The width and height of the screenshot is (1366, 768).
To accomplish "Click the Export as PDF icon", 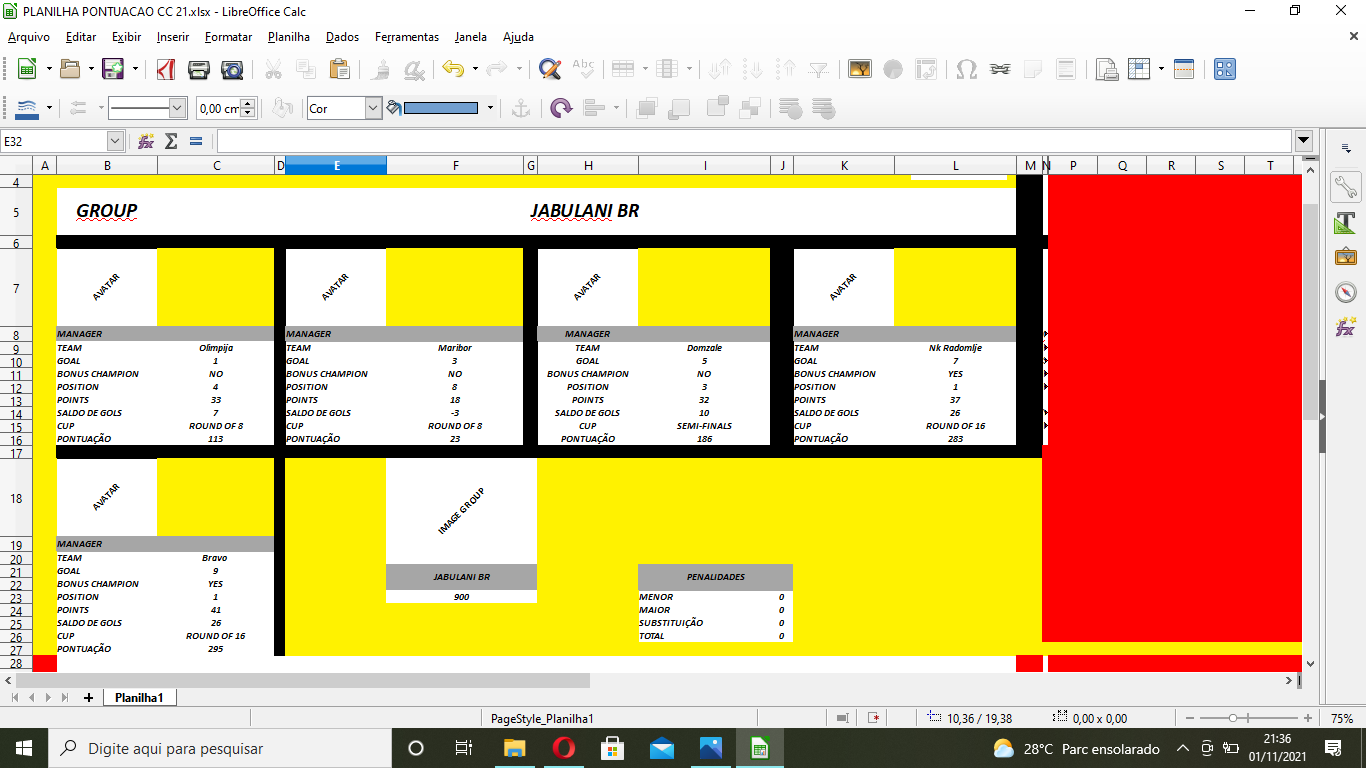I will [x=166, y=69].
